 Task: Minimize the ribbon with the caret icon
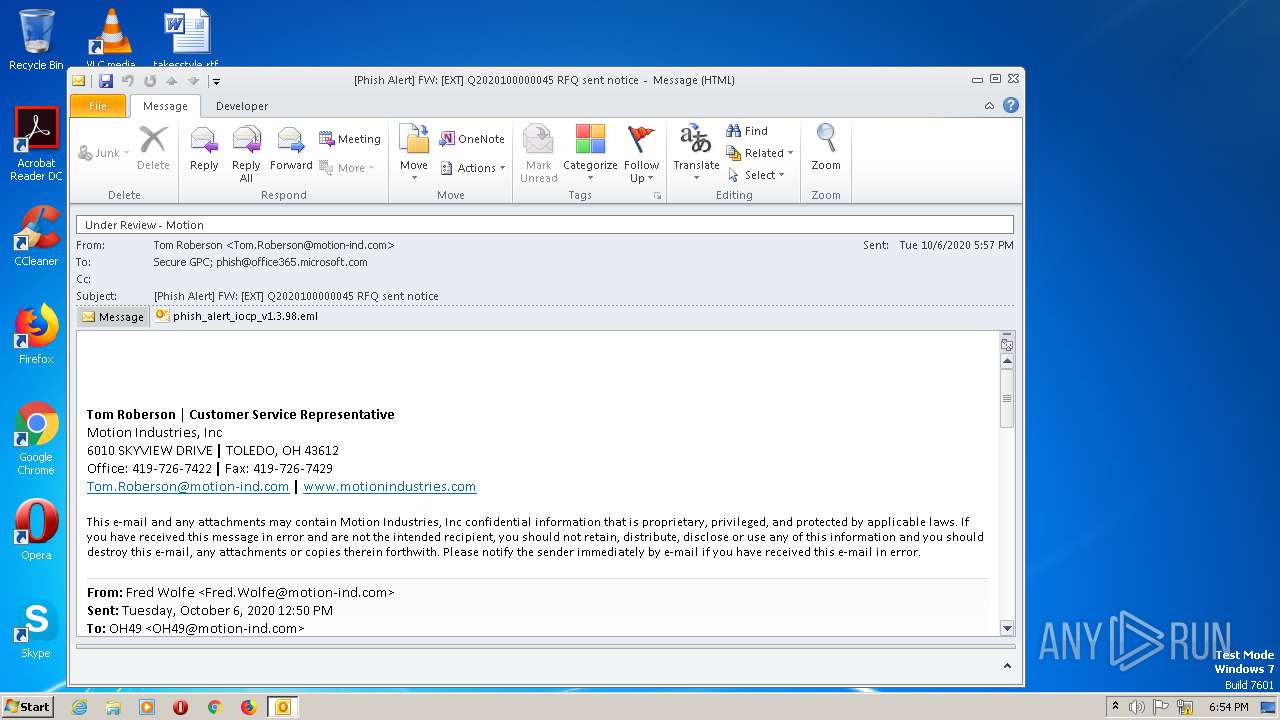pos(989,105)
